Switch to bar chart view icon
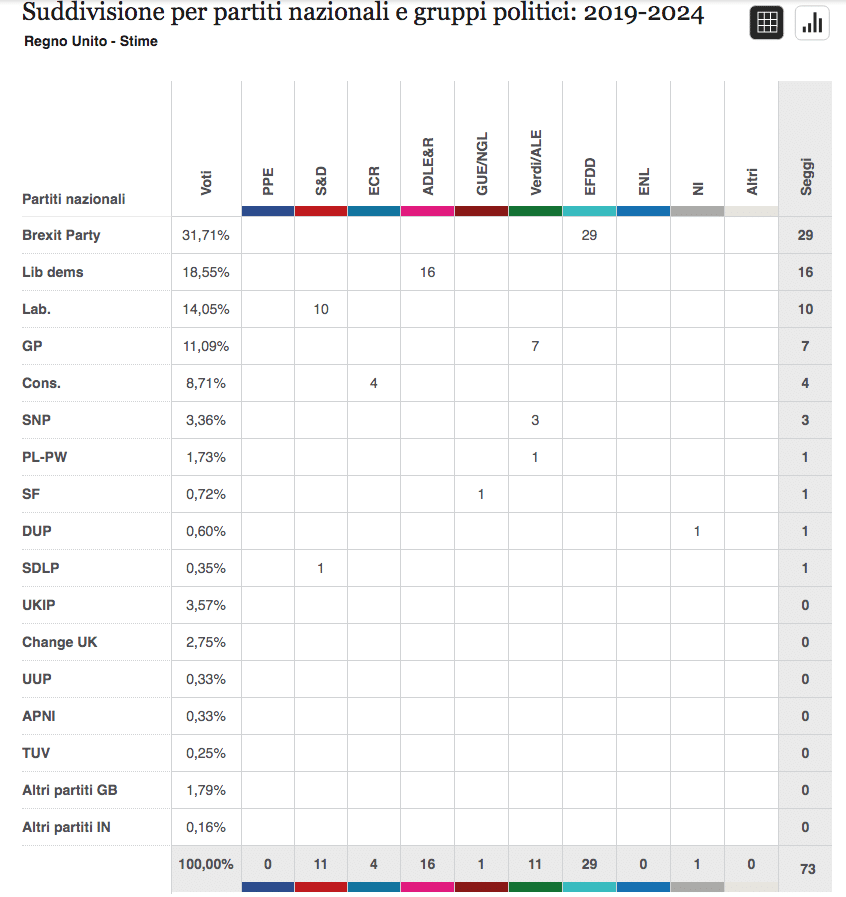 (x=812, y=24)
